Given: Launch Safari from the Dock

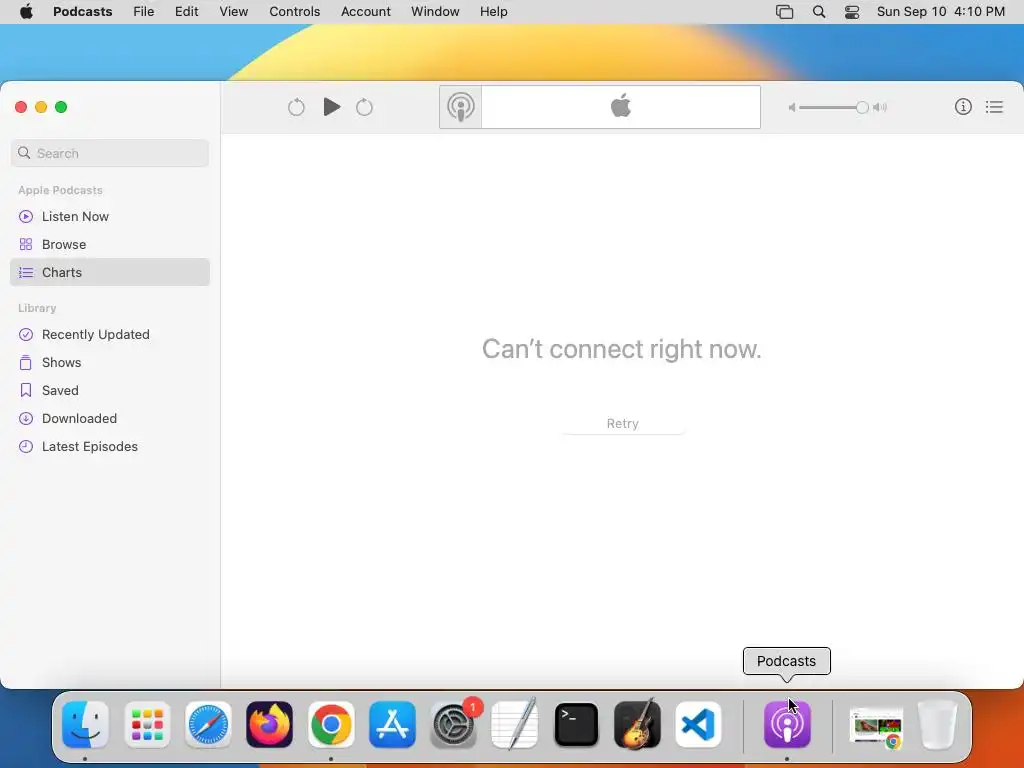Looking at the screenshot, I should pos(208,724).
